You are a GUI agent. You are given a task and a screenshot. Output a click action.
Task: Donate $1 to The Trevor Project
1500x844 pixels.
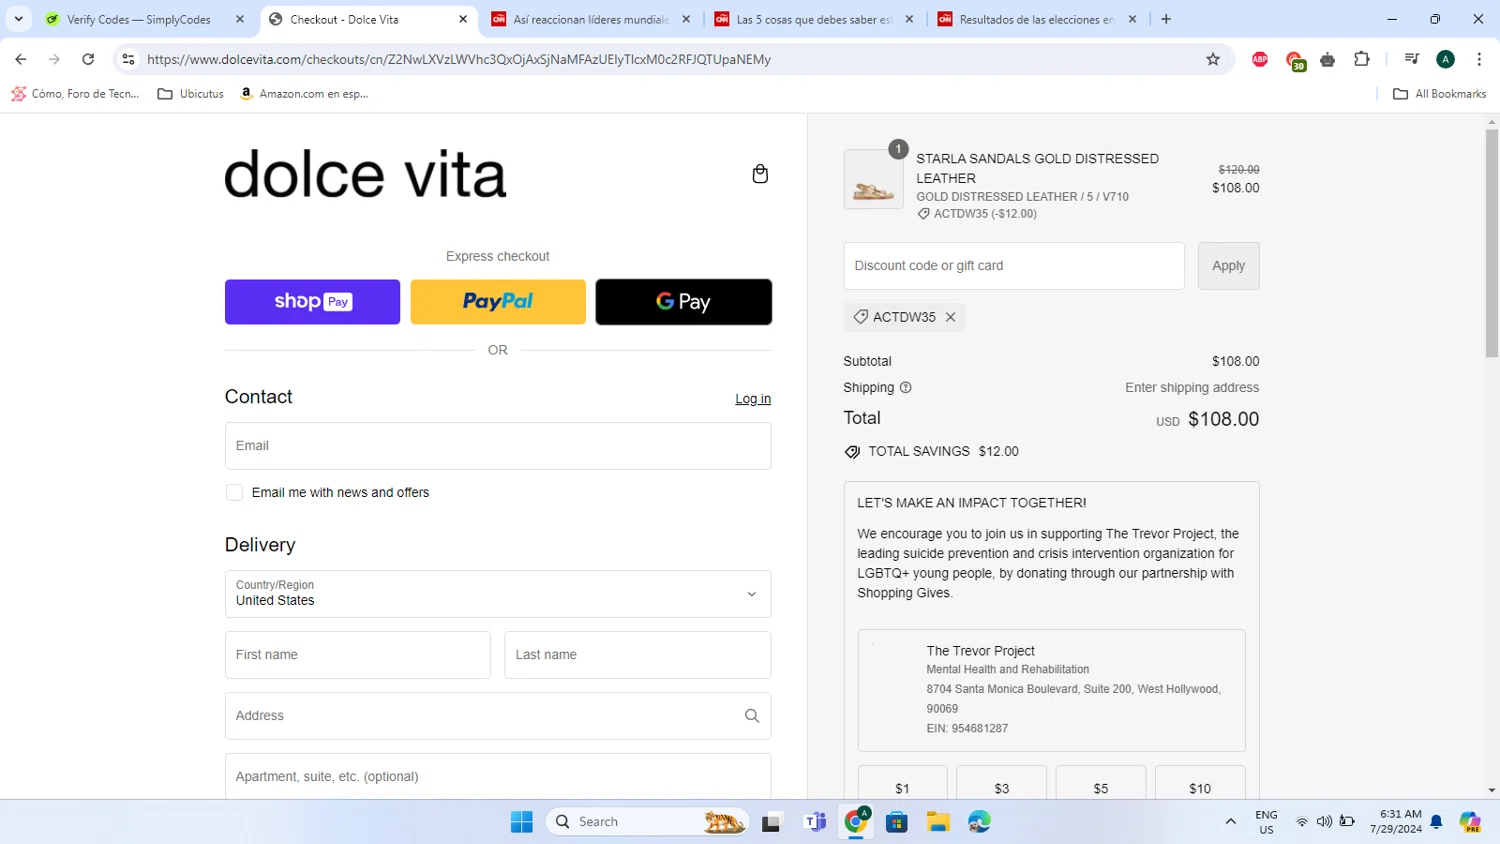pos(902,783)
